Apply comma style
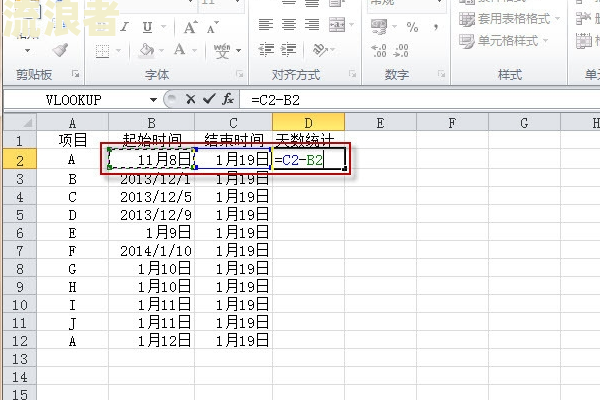 click(436, 27)
